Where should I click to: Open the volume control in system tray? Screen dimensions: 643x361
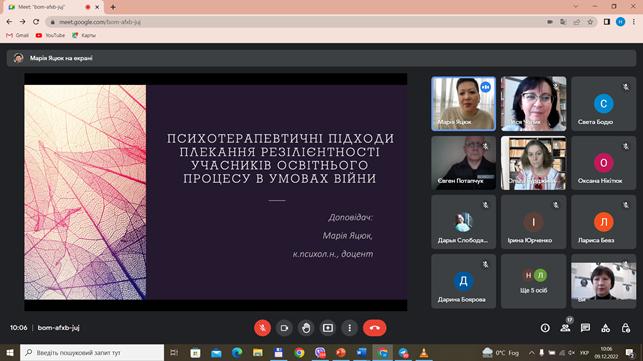[x=571, y=352]
